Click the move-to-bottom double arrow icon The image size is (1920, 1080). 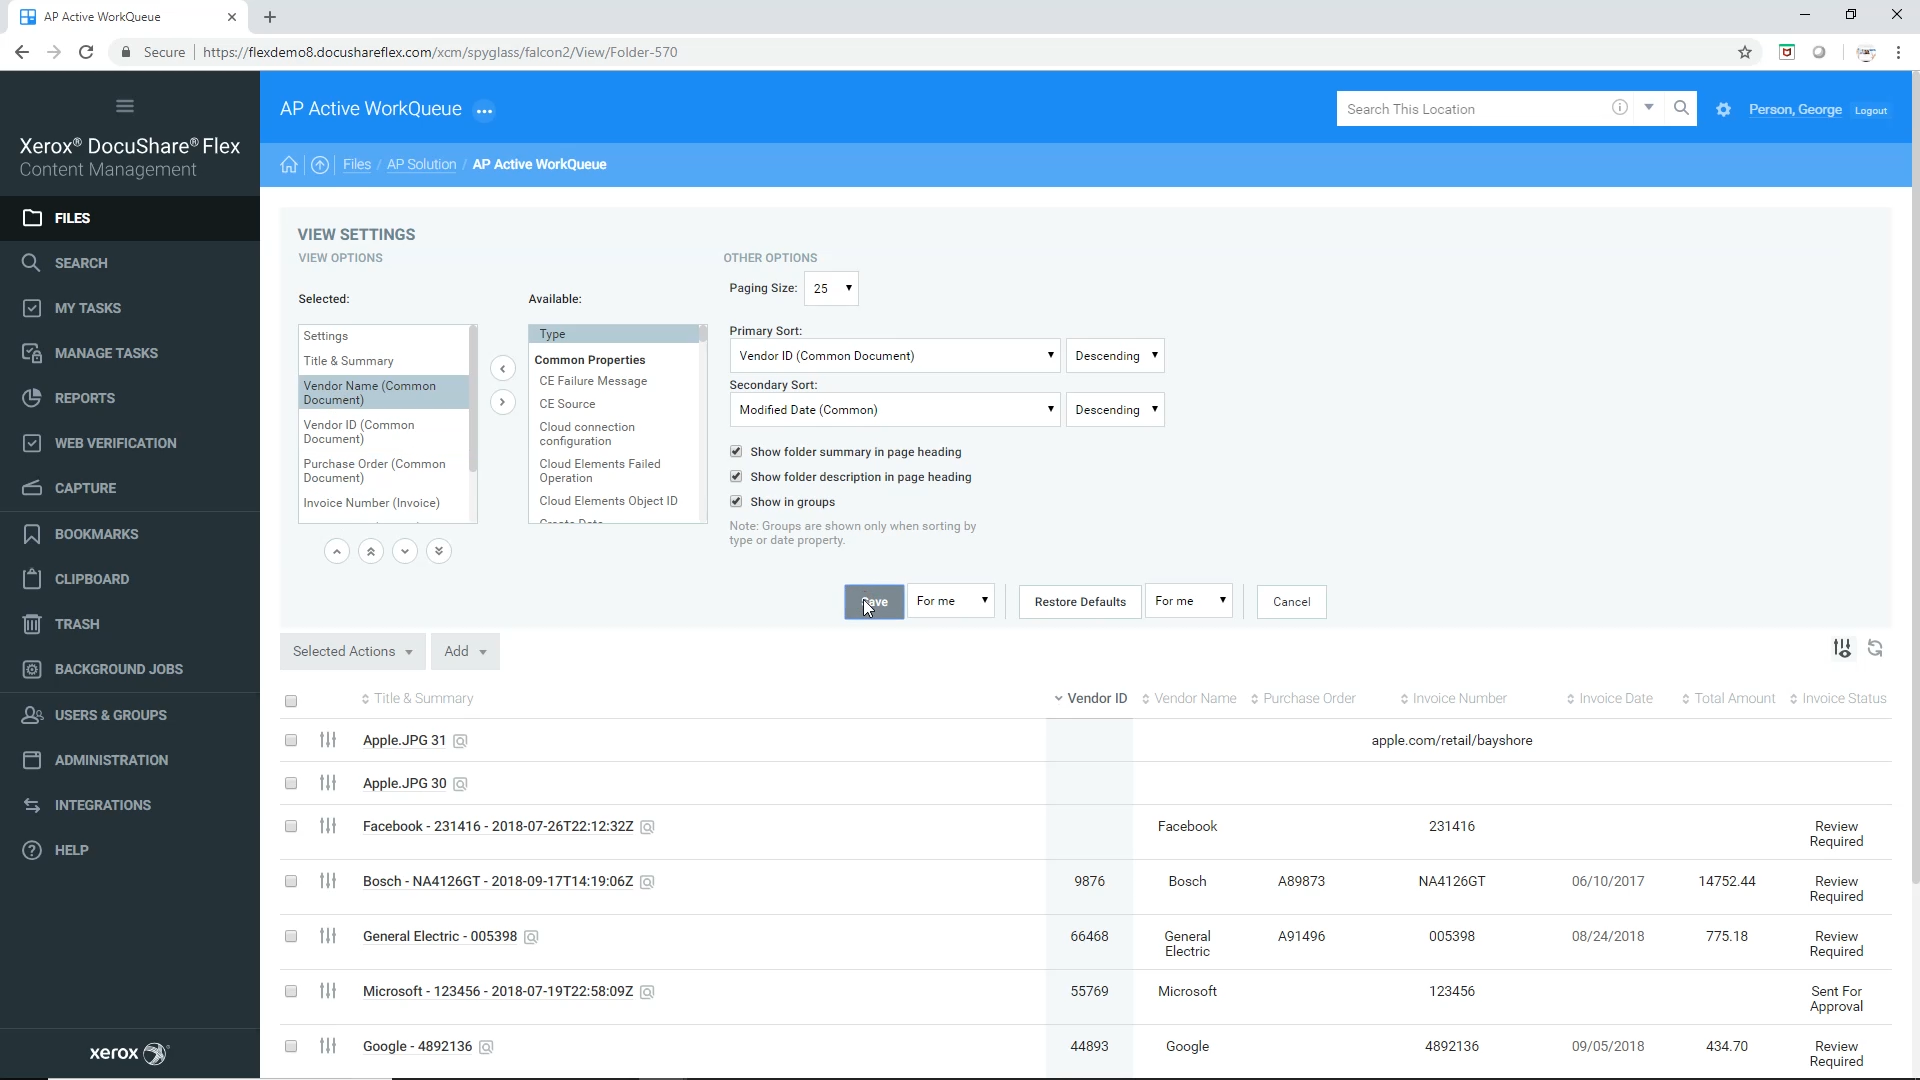point(439,551)
